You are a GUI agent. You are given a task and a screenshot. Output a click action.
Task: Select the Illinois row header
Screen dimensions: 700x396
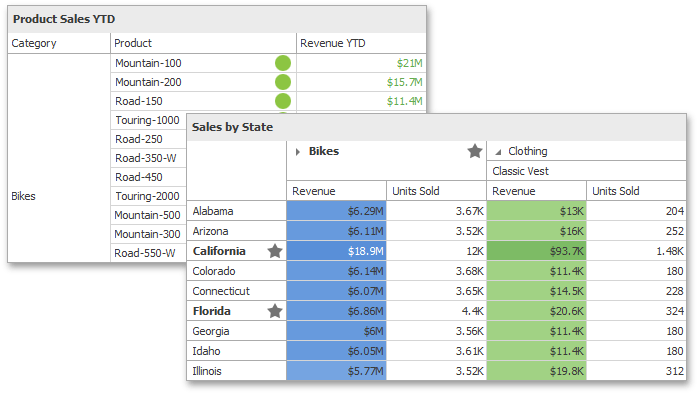pos(237,371)
